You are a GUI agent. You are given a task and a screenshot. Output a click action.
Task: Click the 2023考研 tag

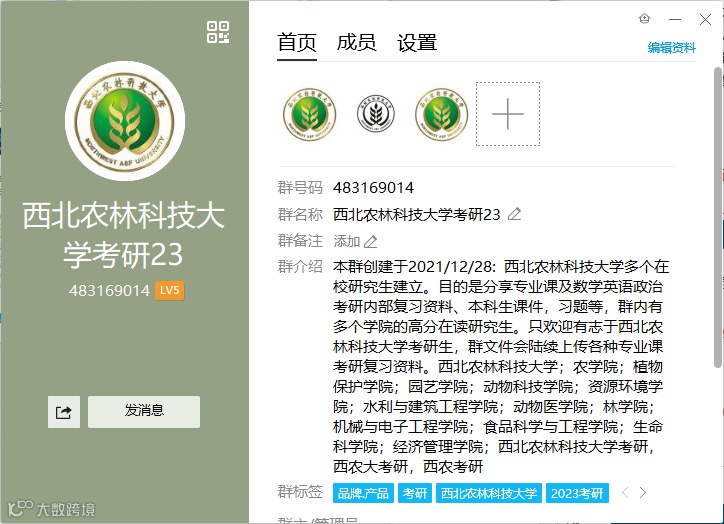pos(577,494)
